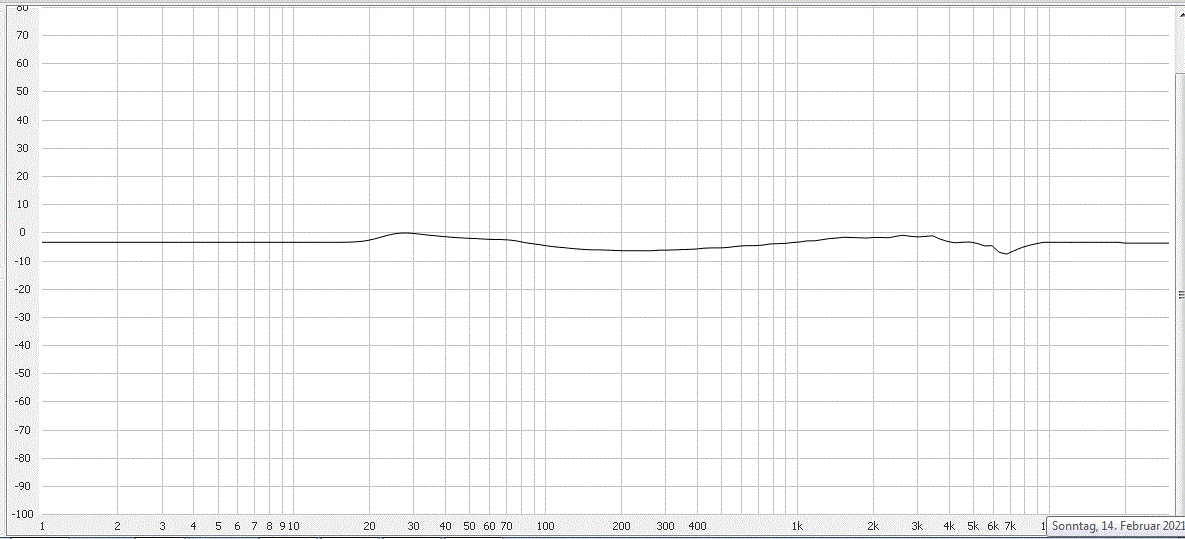Click the 20 frequency axis label
Viewport: 1185px width, 539px height.
click(369, 526)
